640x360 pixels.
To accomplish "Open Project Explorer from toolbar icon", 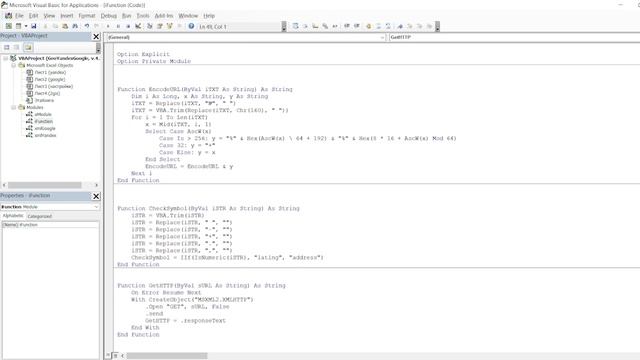I will (149, 26).
